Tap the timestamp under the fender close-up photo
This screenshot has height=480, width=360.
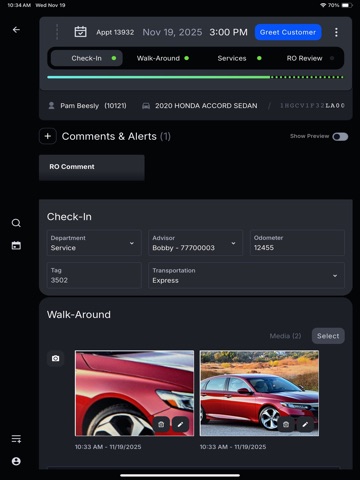[108, 447]
